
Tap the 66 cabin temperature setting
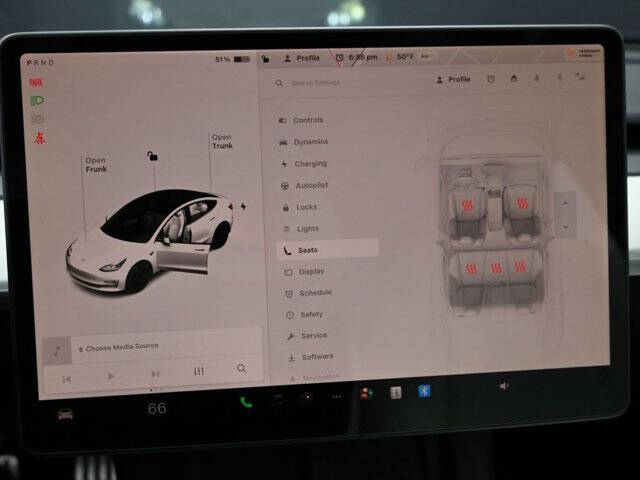(157, 408)
